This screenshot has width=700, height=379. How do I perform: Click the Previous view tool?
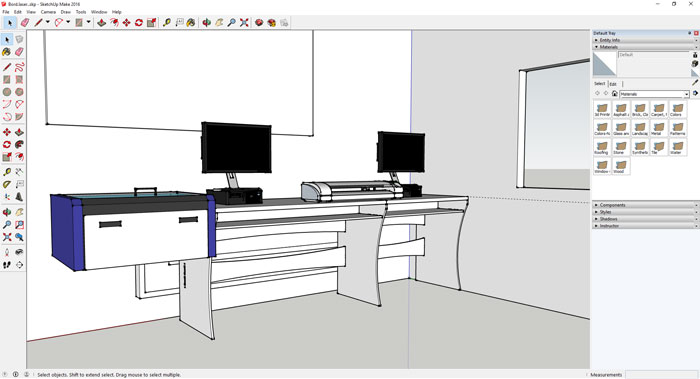point(19,237)
